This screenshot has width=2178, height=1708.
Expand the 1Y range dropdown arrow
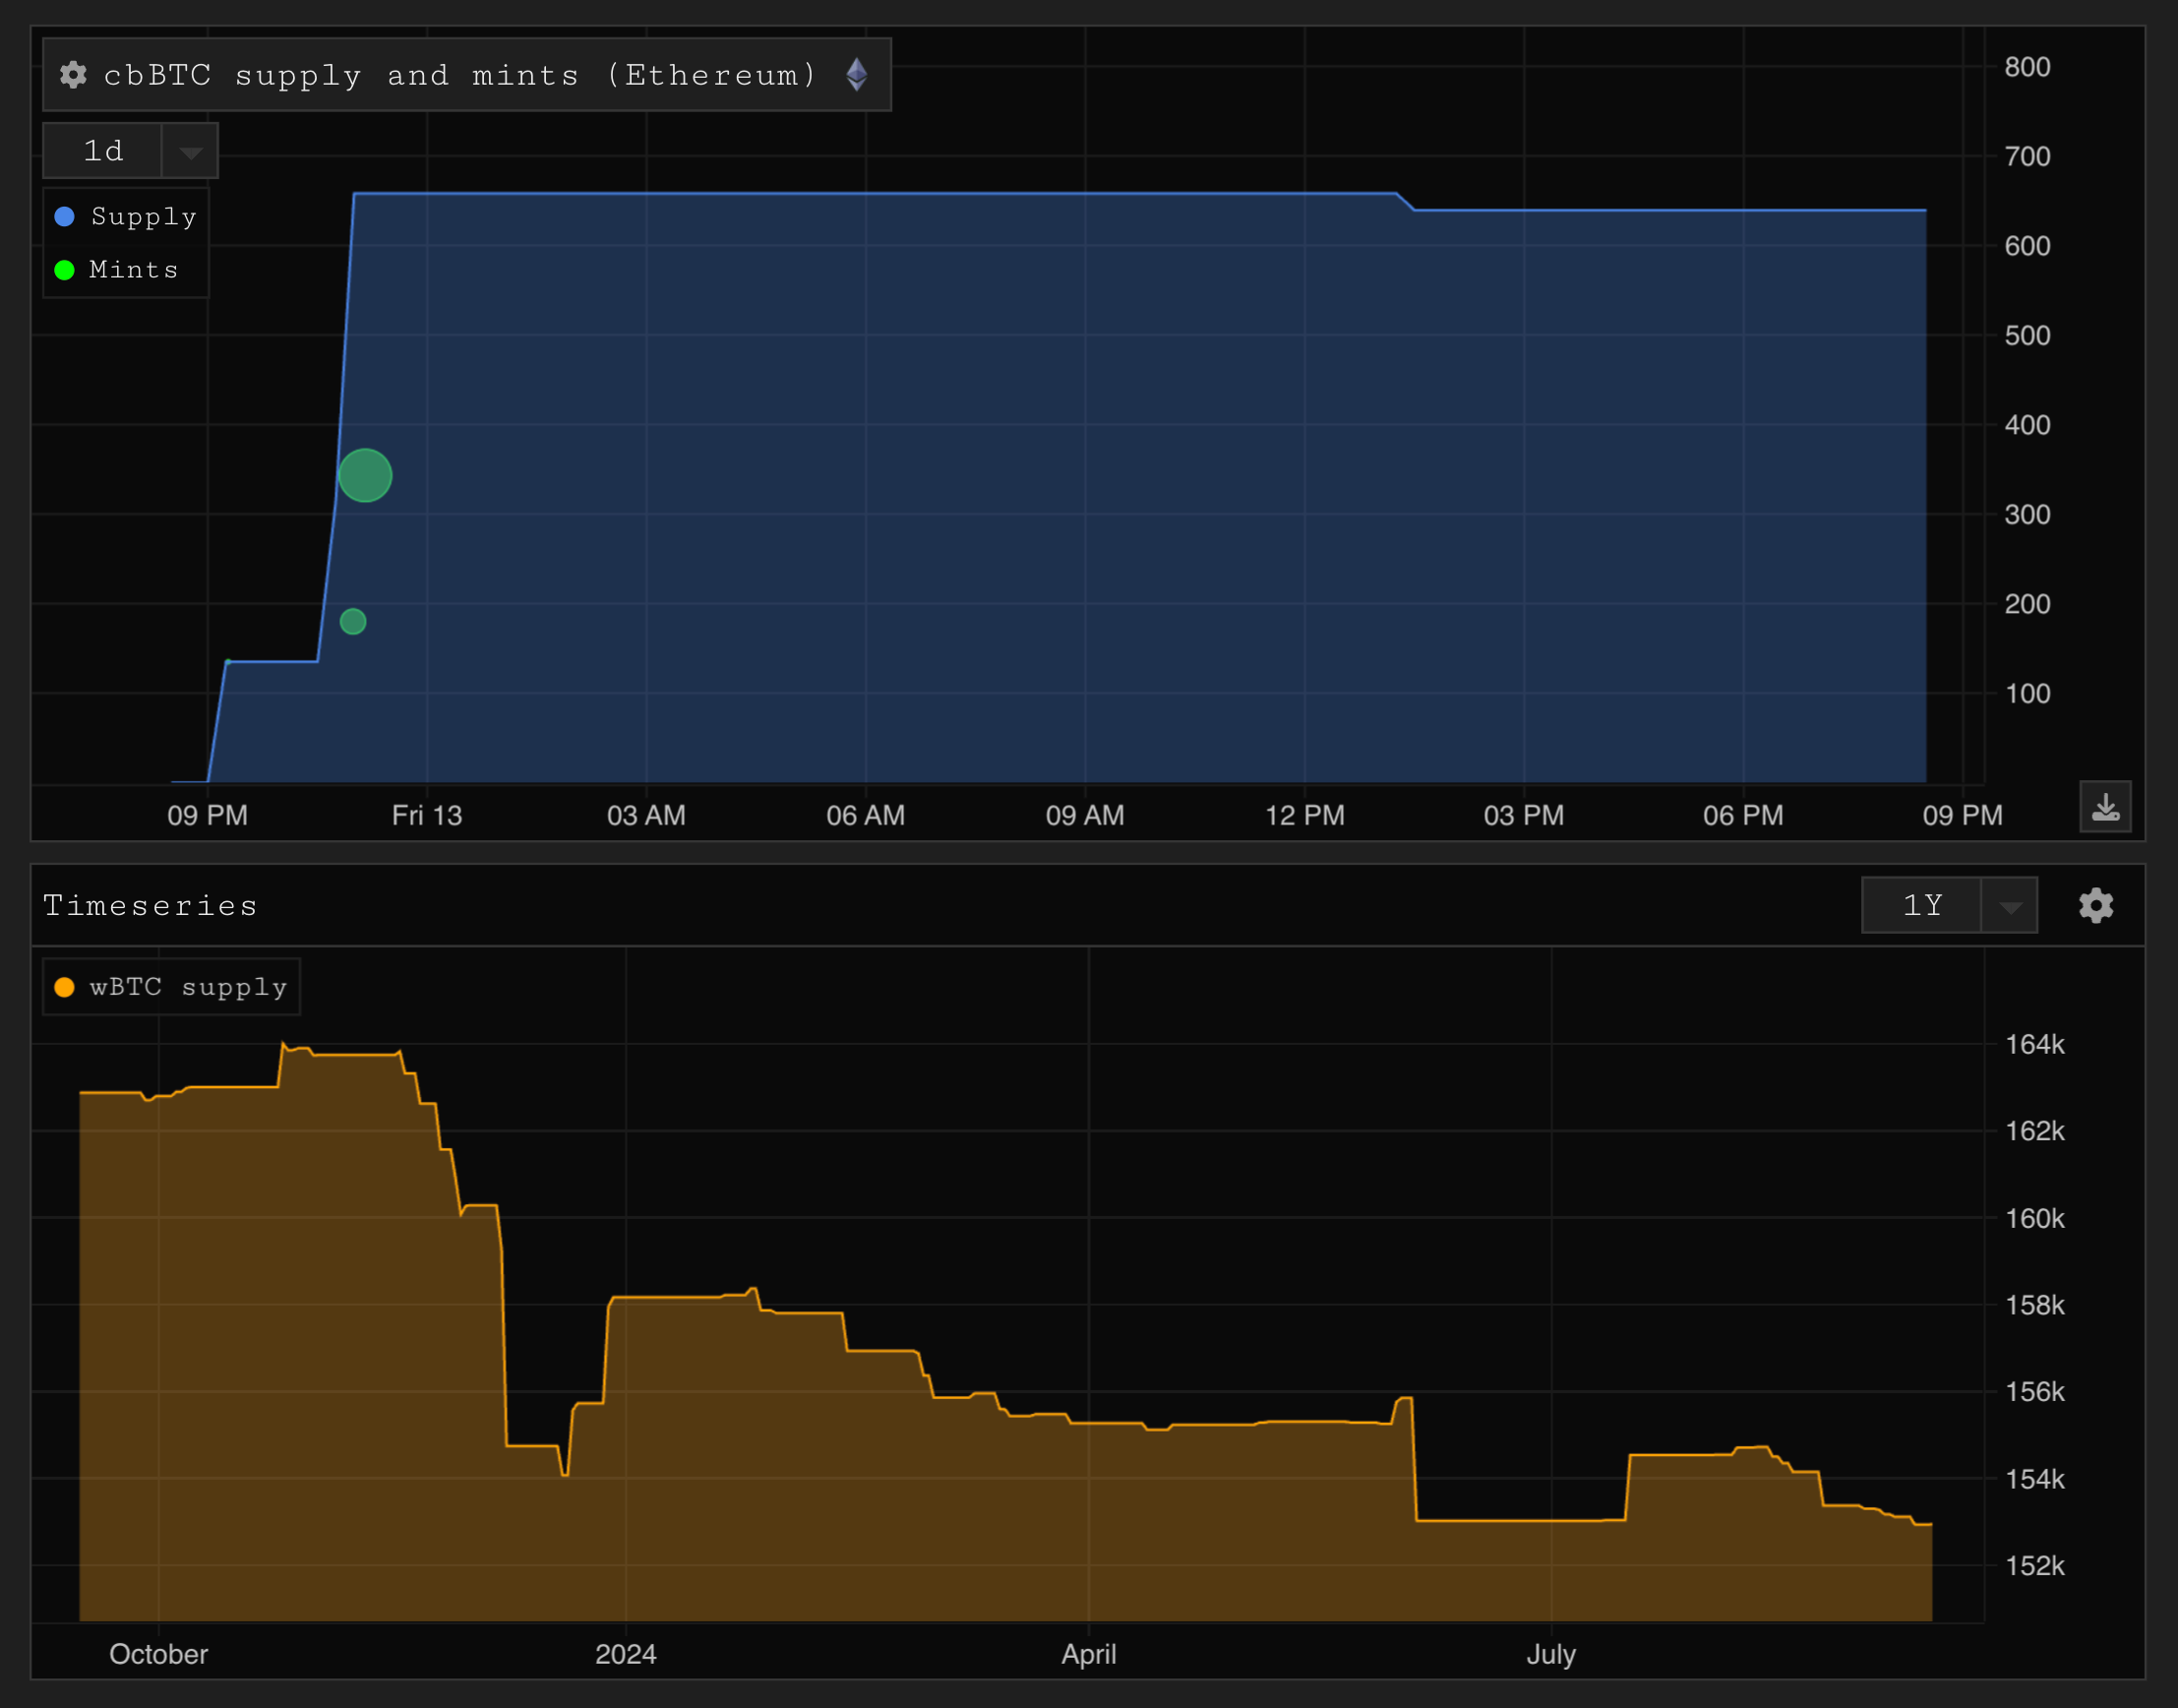click(2010, 907)
